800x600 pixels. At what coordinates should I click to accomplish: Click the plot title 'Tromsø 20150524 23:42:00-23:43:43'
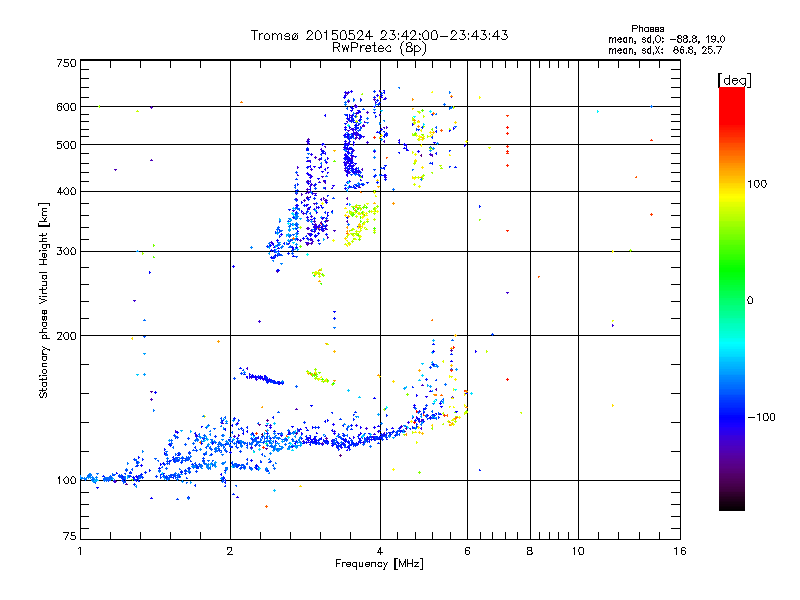379,35
